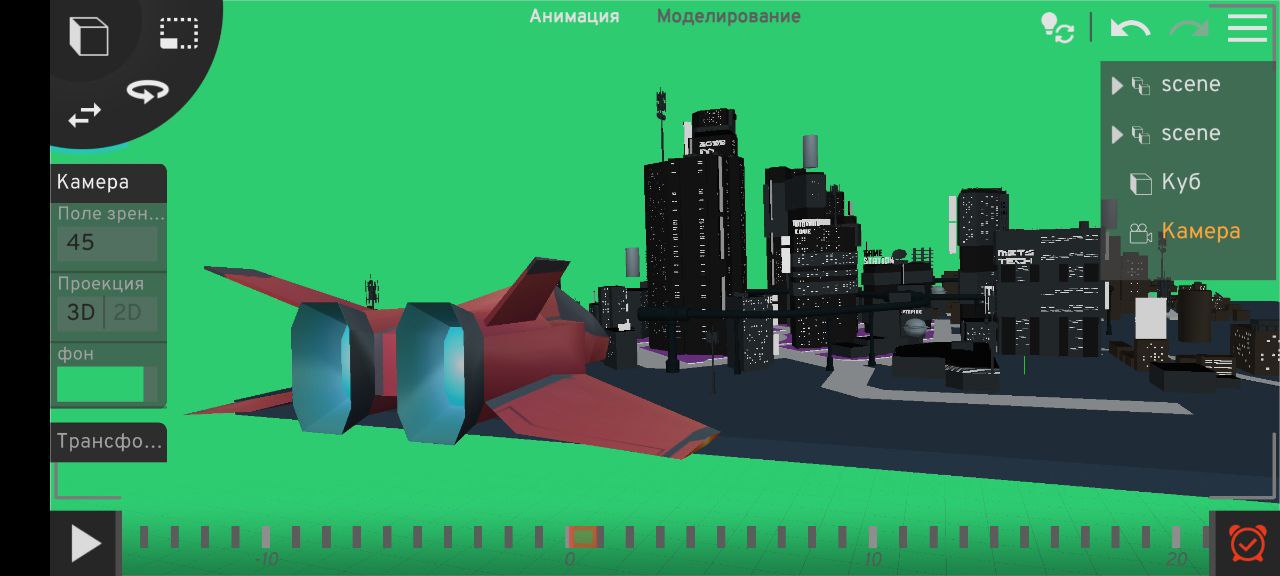
Task: Enable 3D projection mode
Action: [x=80, y=313]
